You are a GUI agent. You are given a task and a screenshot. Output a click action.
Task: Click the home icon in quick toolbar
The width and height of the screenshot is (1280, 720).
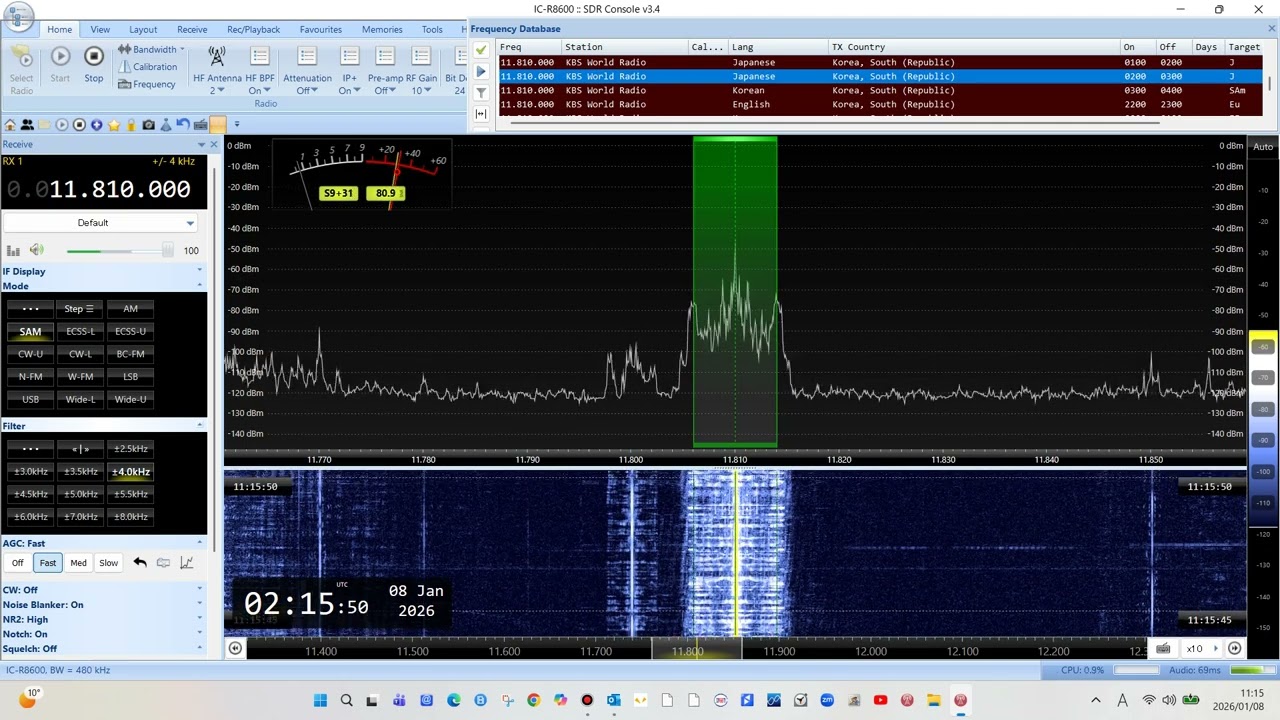click(x=10, y=125)
